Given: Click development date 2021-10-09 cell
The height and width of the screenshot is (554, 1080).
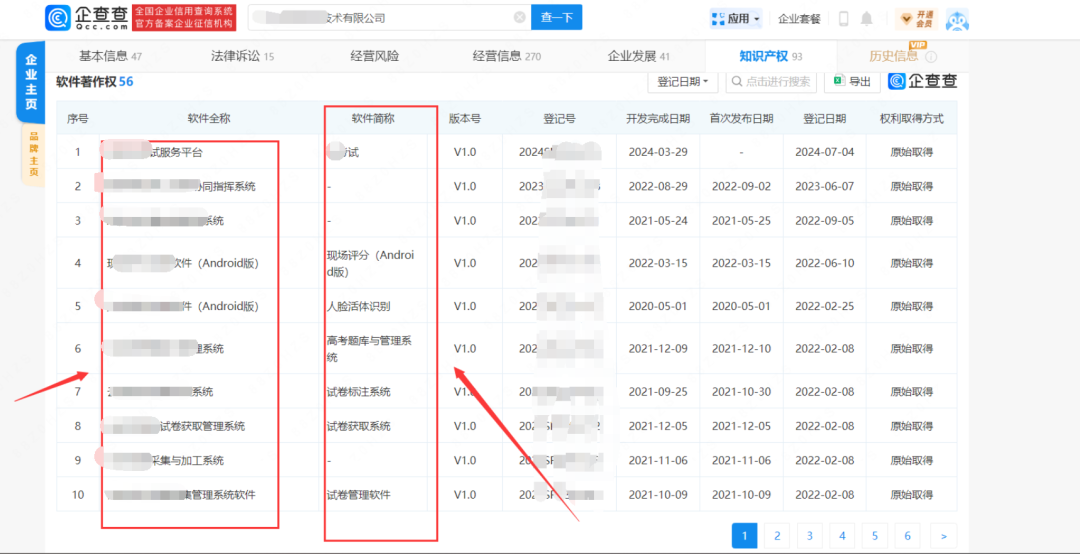Looking at the screenshot, I should click(x=658, y=495).
